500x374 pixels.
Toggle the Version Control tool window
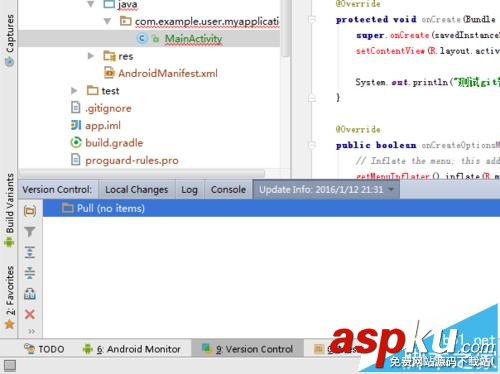pyautogui.click(x=247, y=349)
